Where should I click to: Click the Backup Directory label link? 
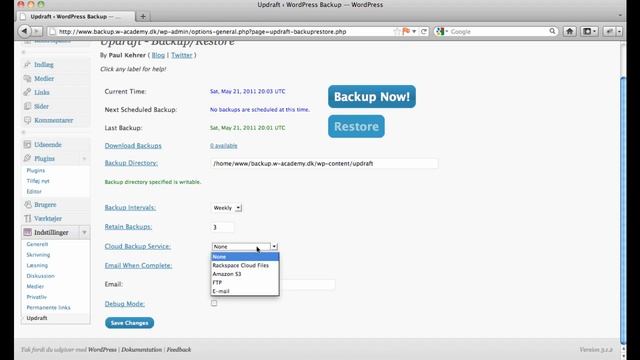131,163
